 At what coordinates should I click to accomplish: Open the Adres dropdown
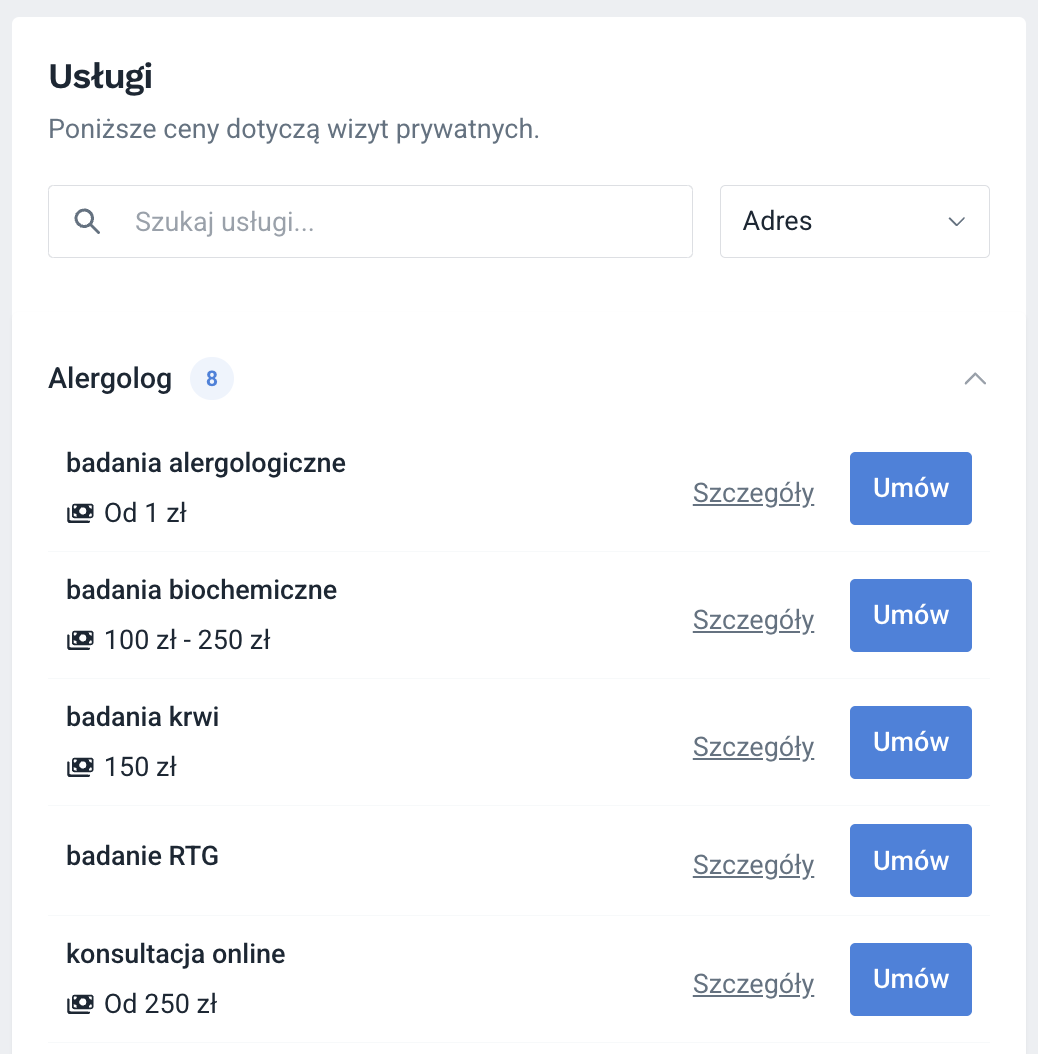click(854, 221)
